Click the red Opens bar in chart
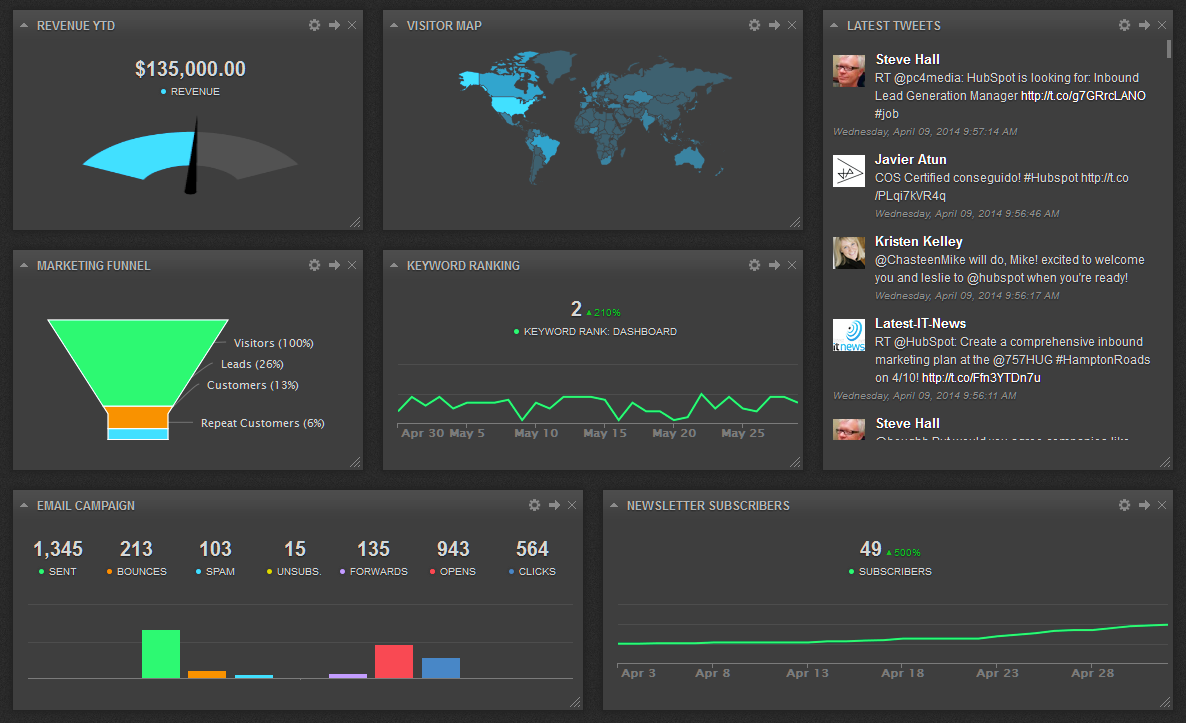The width and height of the screenshot is (1186, 723). tap(394, 661)
